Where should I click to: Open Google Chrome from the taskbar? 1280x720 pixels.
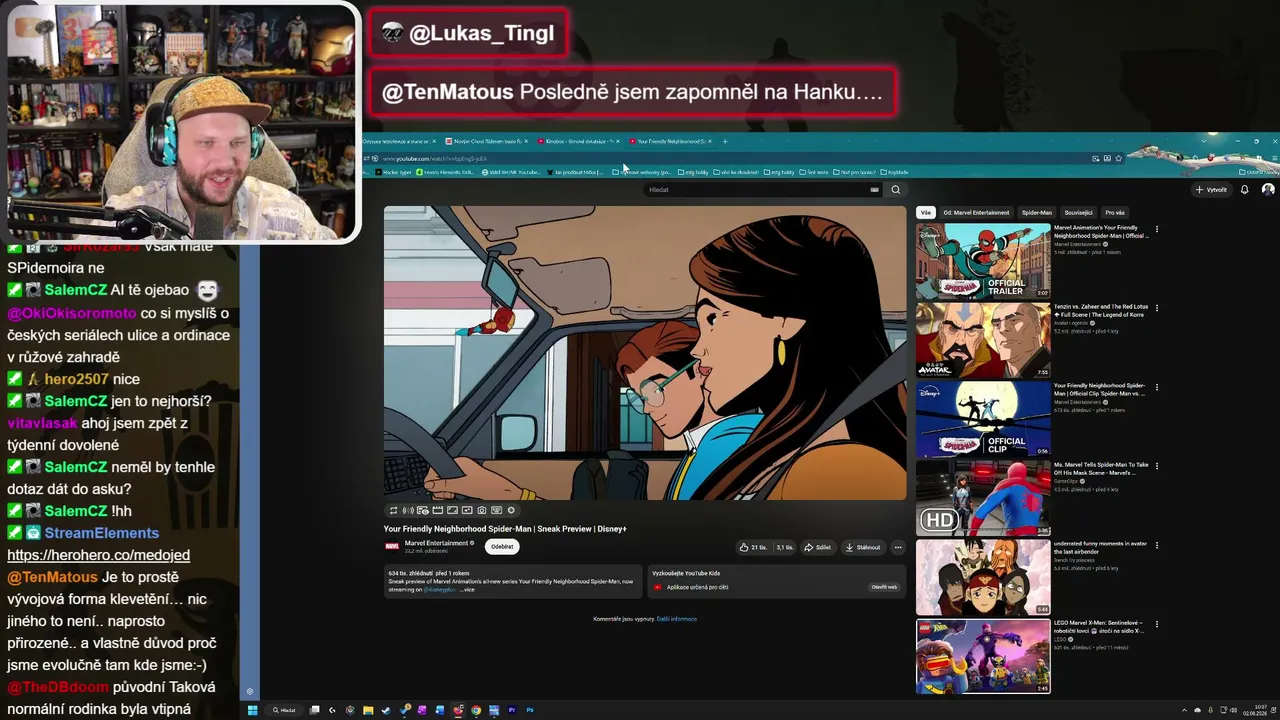tap(476, 710)
